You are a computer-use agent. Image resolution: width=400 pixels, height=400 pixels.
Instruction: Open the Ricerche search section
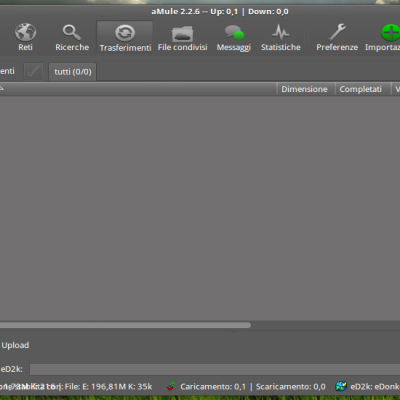click(x=72, y=37)
